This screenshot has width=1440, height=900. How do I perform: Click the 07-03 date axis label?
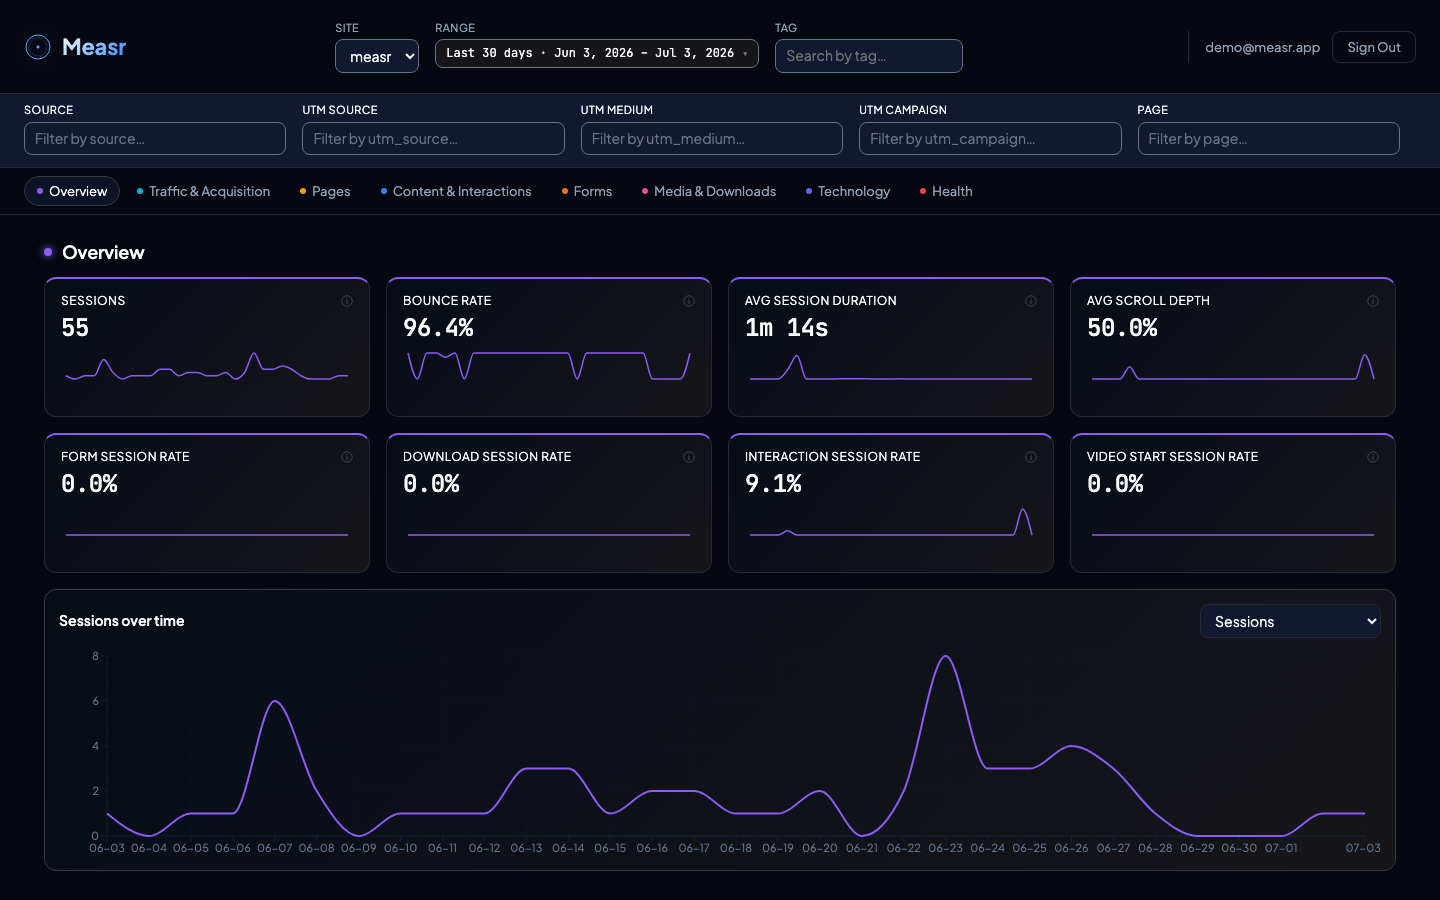[x=1363, y=848]
